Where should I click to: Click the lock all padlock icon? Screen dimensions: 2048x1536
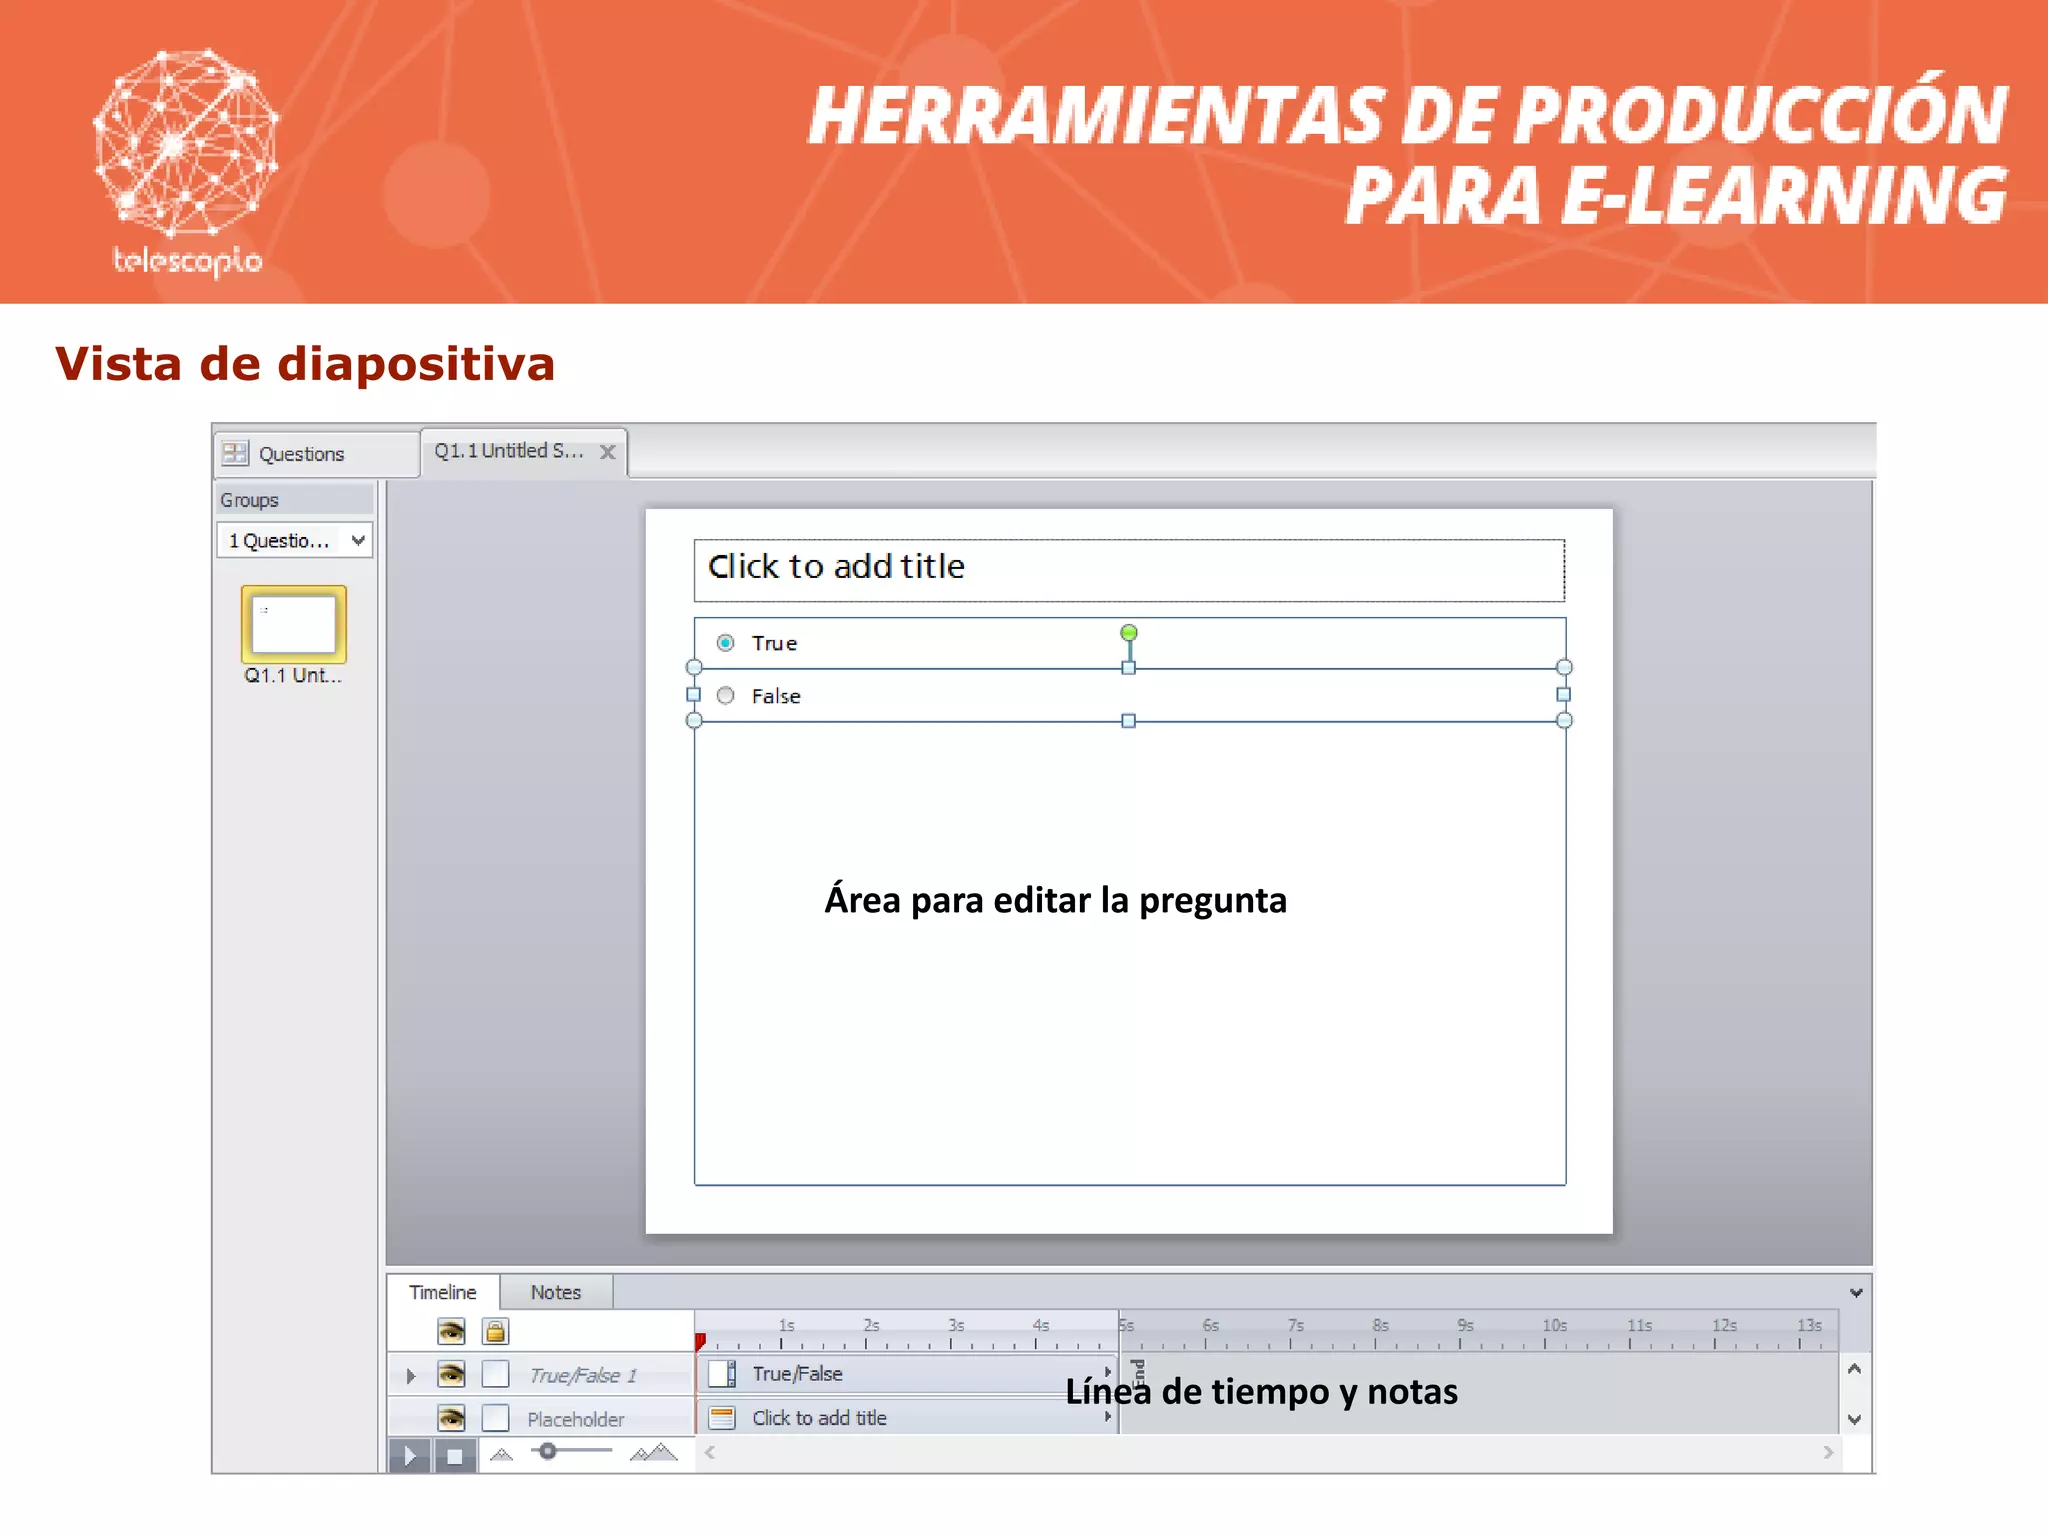point(495,1331)
